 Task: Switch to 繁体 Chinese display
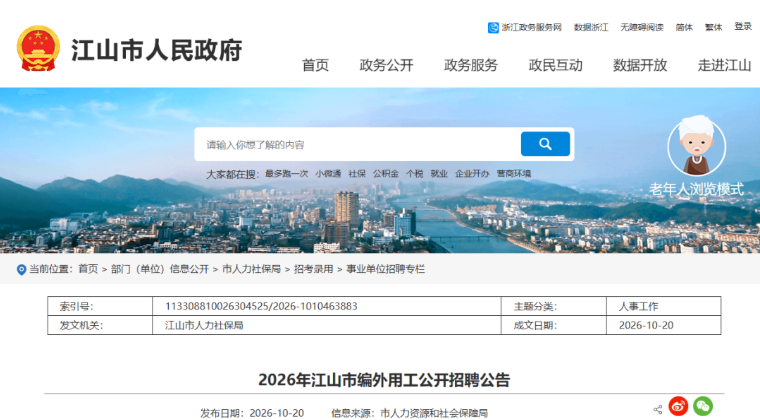pyautogui.click(x=713, y=28)
